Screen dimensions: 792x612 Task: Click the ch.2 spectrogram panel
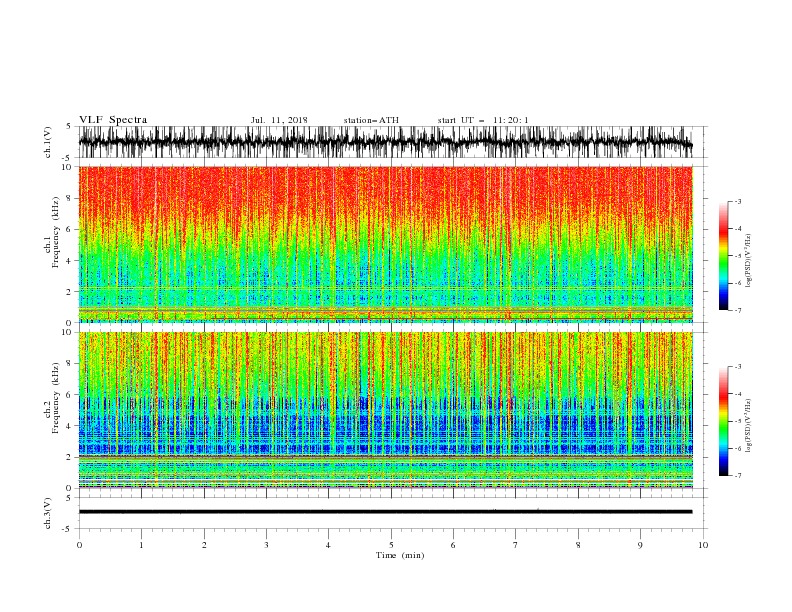pos(385,410)
